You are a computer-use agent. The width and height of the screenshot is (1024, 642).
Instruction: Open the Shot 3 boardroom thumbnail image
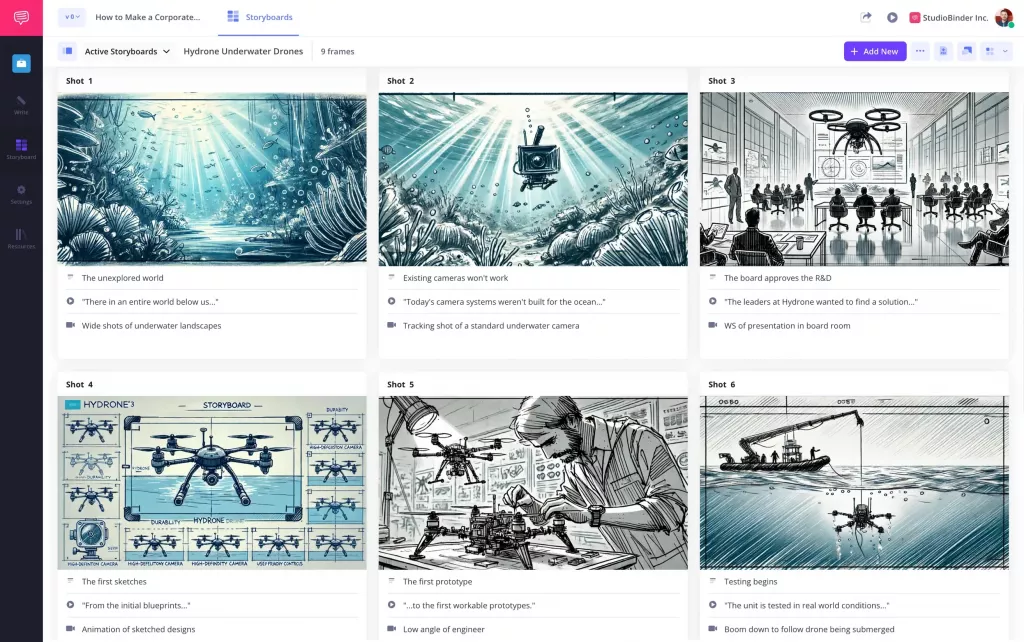click(853, 177)
